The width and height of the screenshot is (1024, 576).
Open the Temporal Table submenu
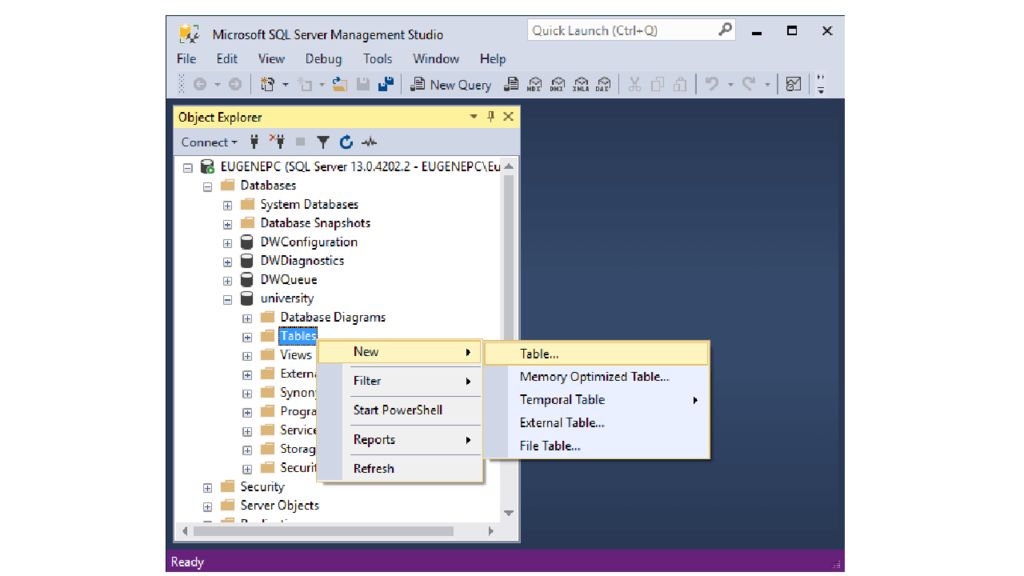coord(597,400)
